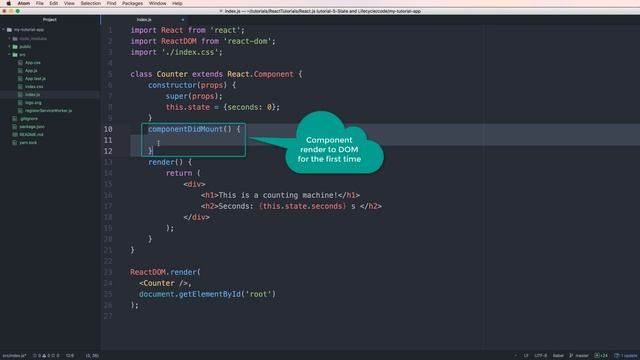Close the index.js editor tab
Screen dimensions: 640x360
tap(182, 20)
